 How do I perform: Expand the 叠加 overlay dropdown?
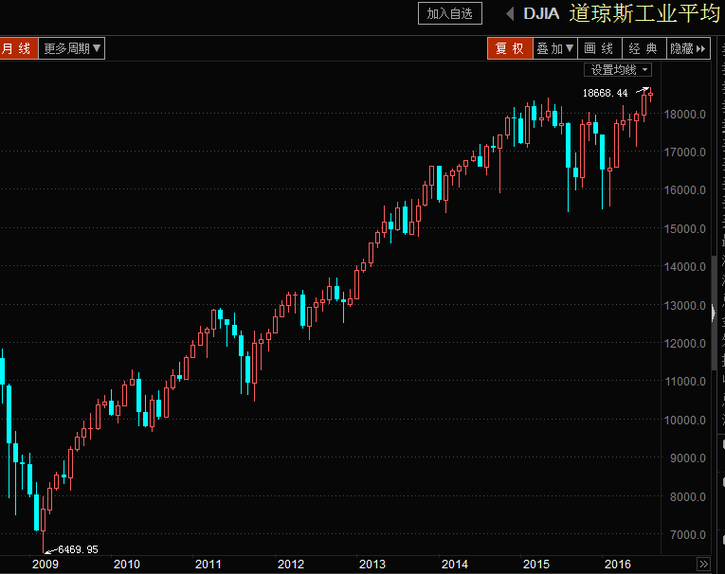[555, 48]
